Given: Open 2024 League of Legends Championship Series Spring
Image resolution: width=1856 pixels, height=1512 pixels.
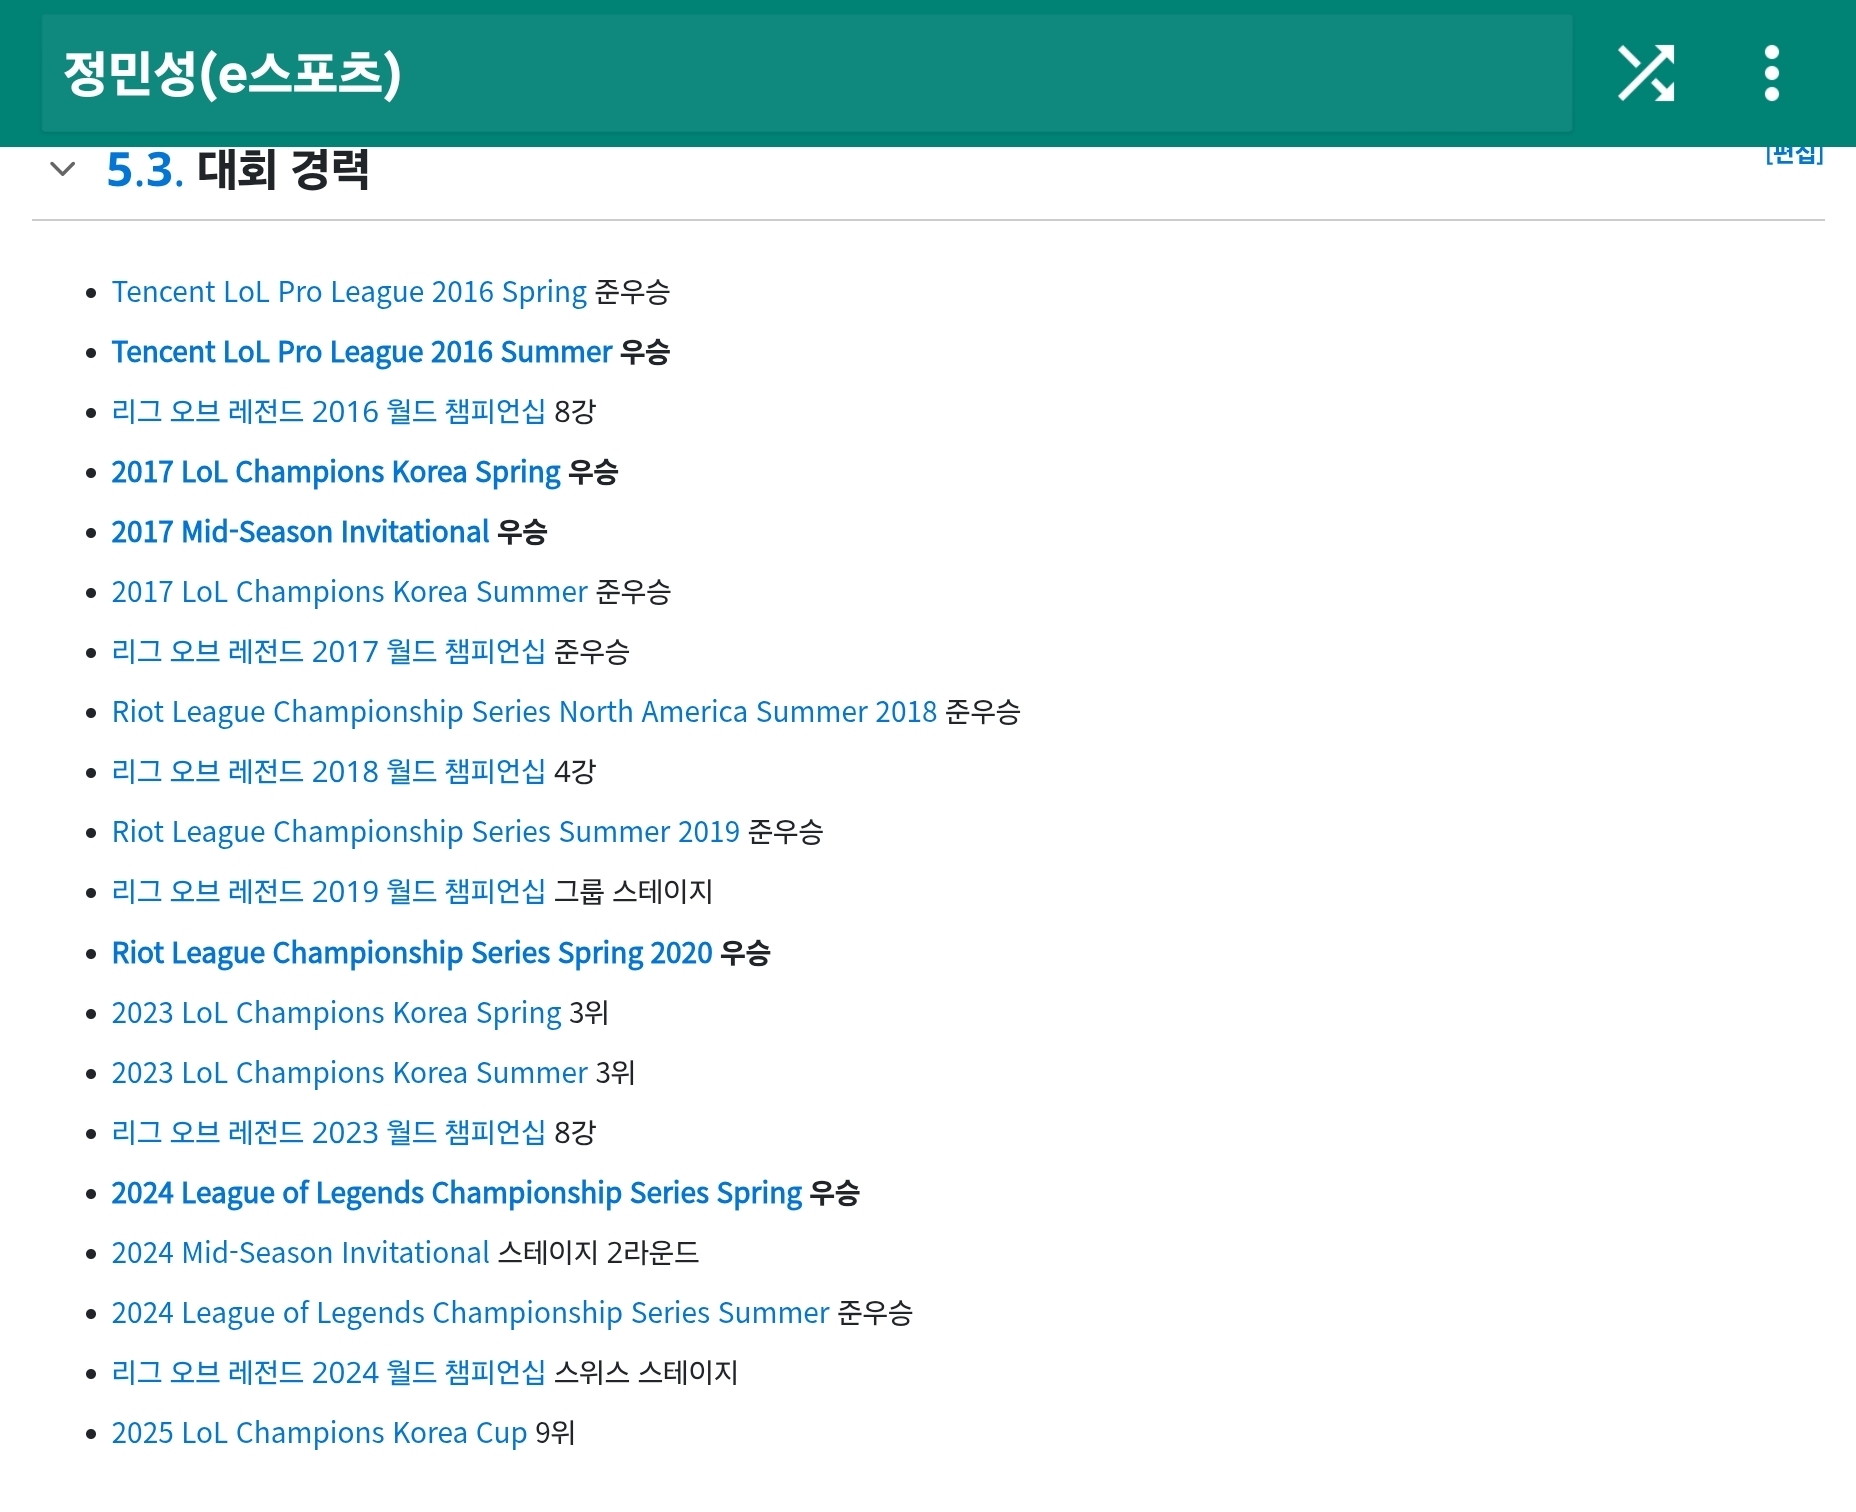Looking at the screenshot, I should tap(456, 1193).
